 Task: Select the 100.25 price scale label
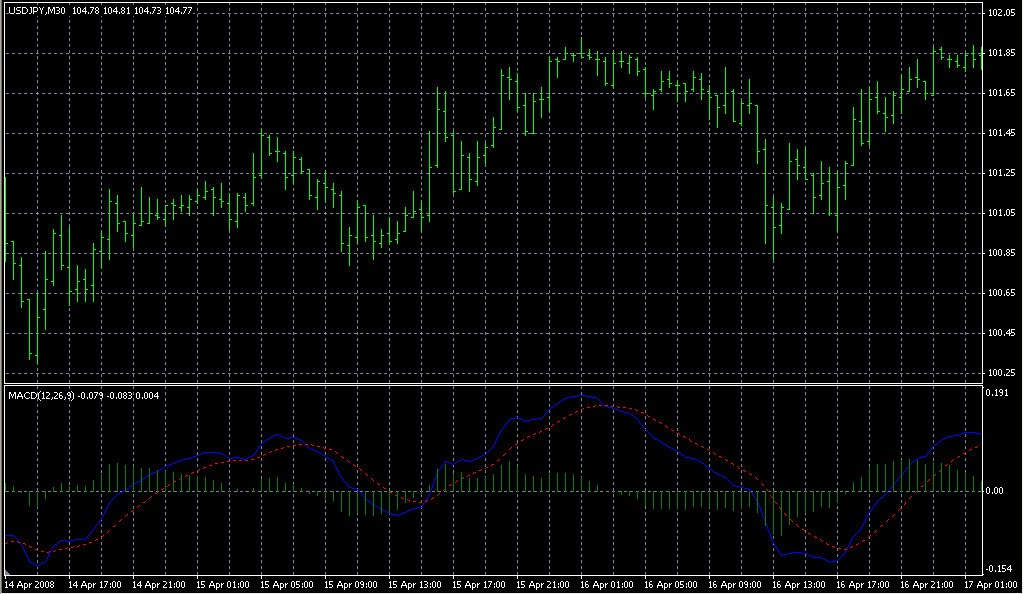point(1000,373)
